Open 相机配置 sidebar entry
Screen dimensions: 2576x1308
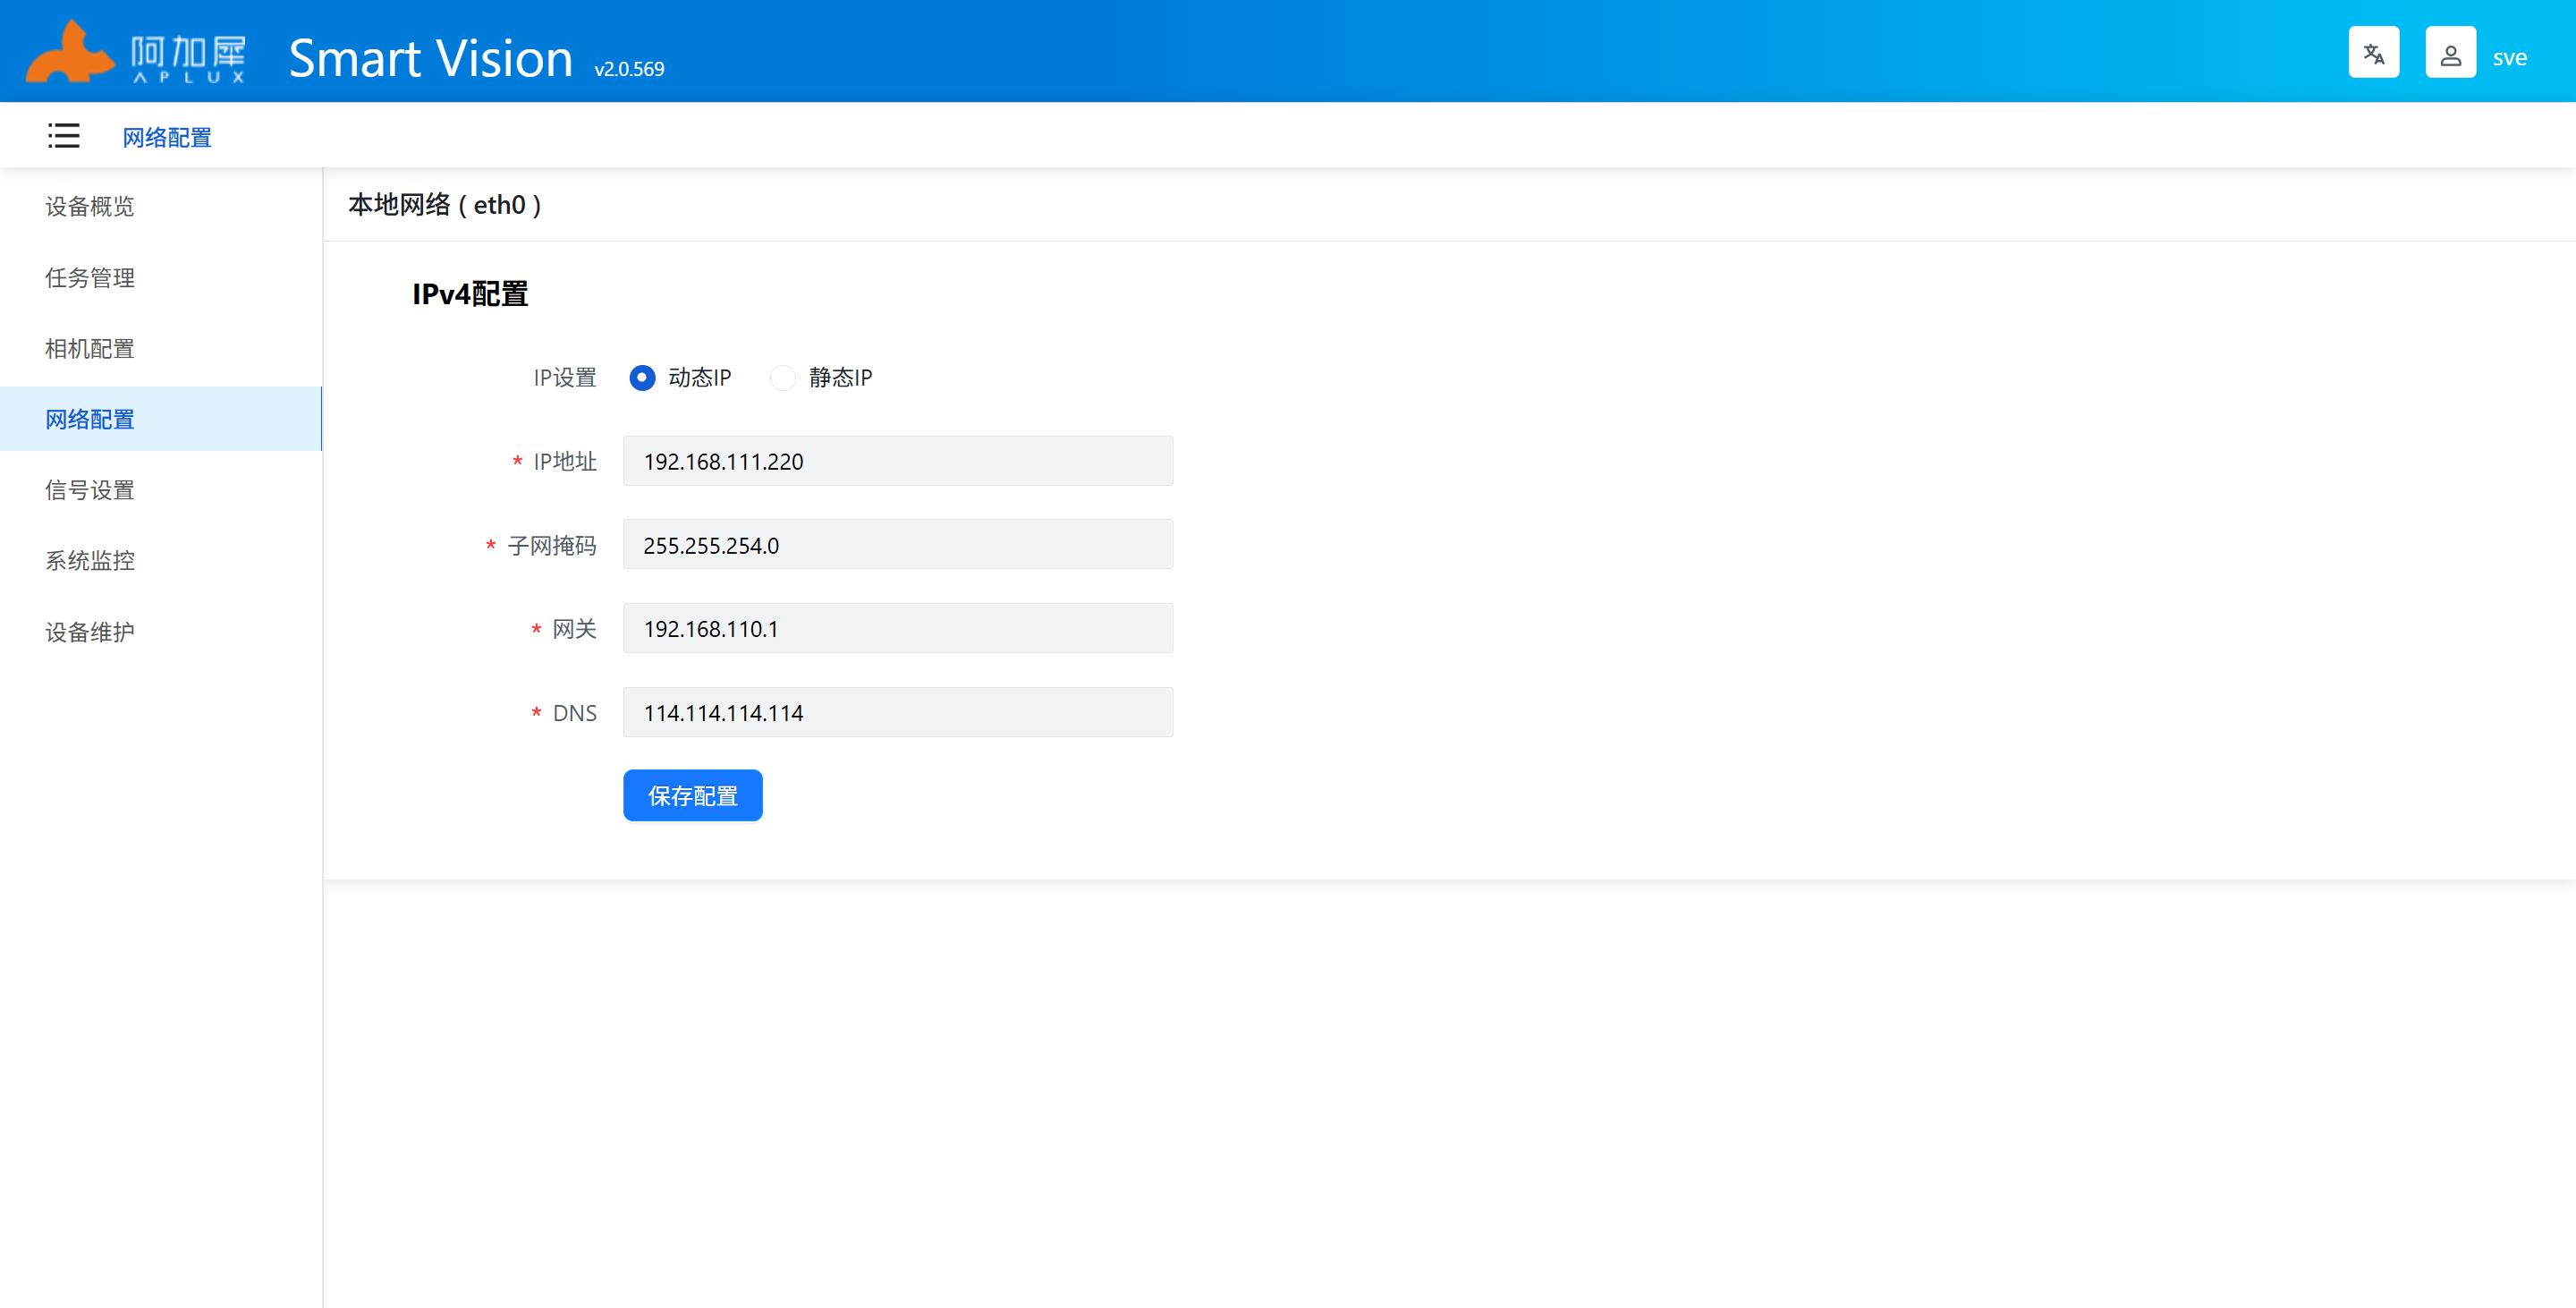(x=90, y=349)
